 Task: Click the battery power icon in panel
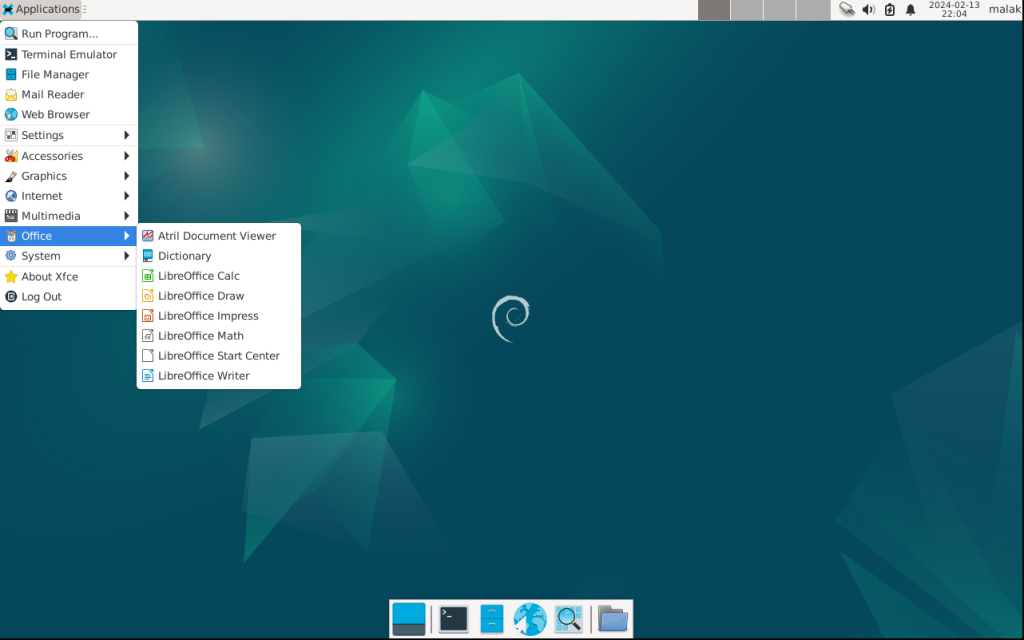[x=889, y=10]
